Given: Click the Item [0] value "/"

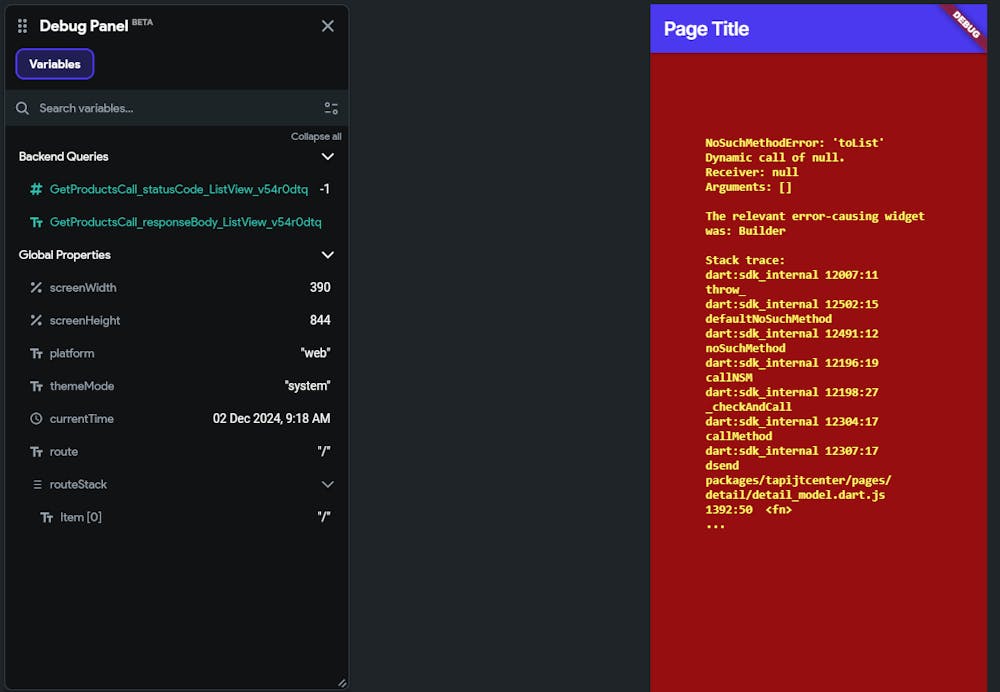Looking at the screenshot, I should pos(324,518).
